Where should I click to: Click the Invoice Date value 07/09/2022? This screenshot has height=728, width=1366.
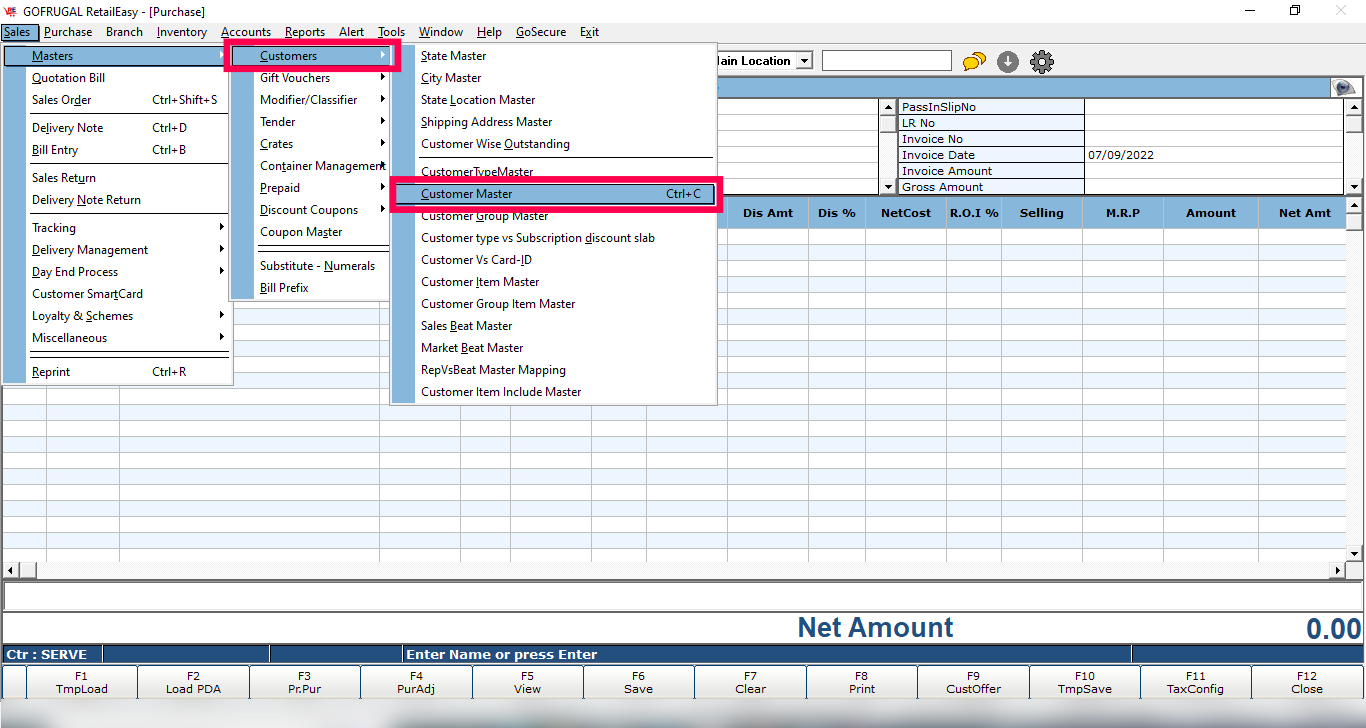[1213, 155]
